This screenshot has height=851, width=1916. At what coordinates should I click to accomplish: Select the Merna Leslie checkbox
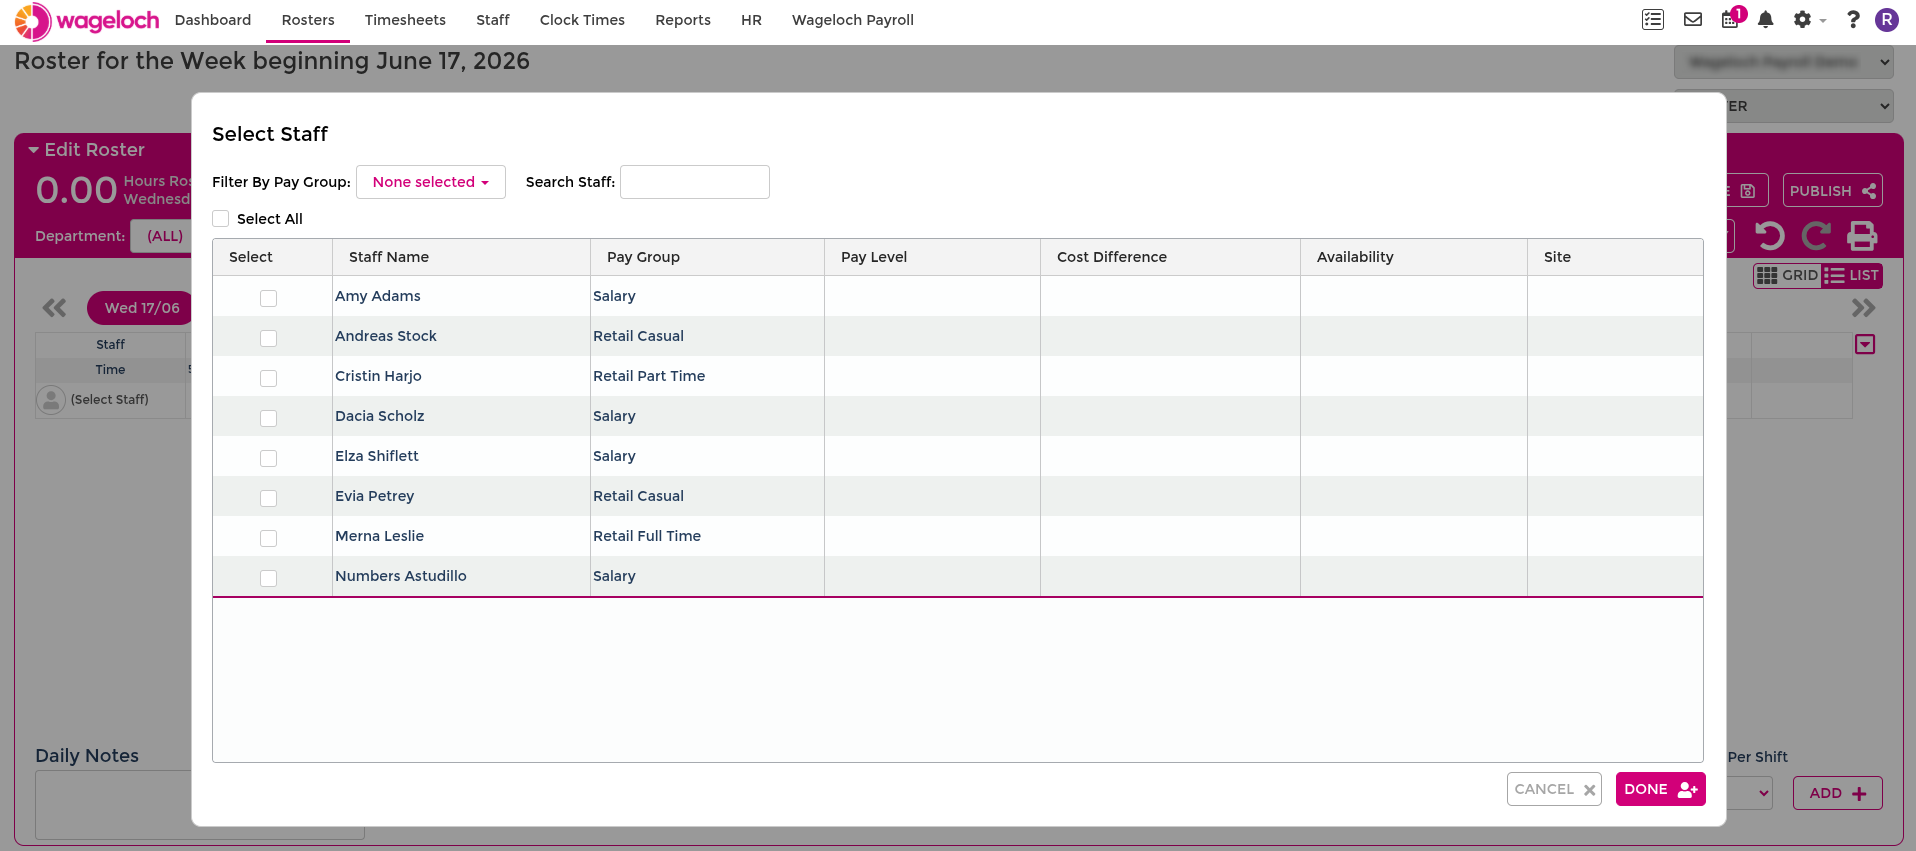[268, 538]
